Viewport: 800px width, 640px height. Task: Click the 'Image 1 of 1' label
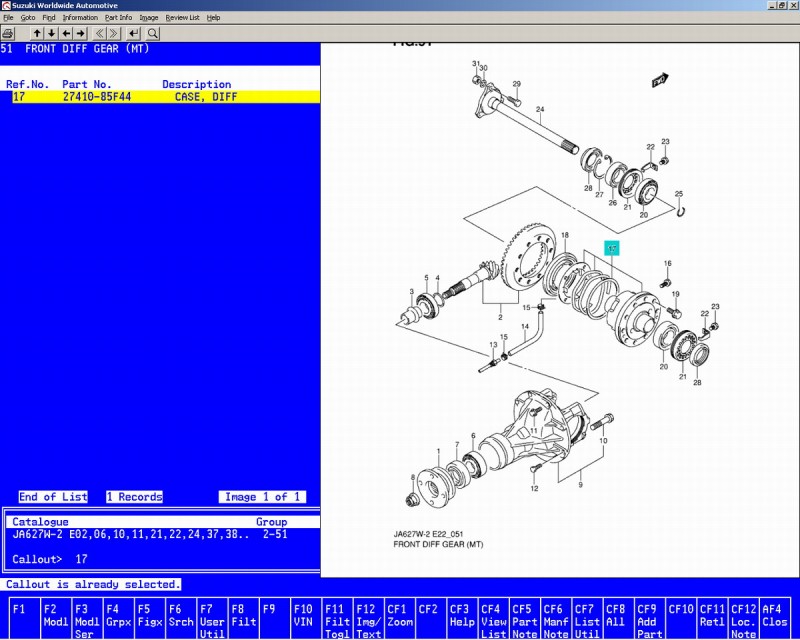click(262, 497)
